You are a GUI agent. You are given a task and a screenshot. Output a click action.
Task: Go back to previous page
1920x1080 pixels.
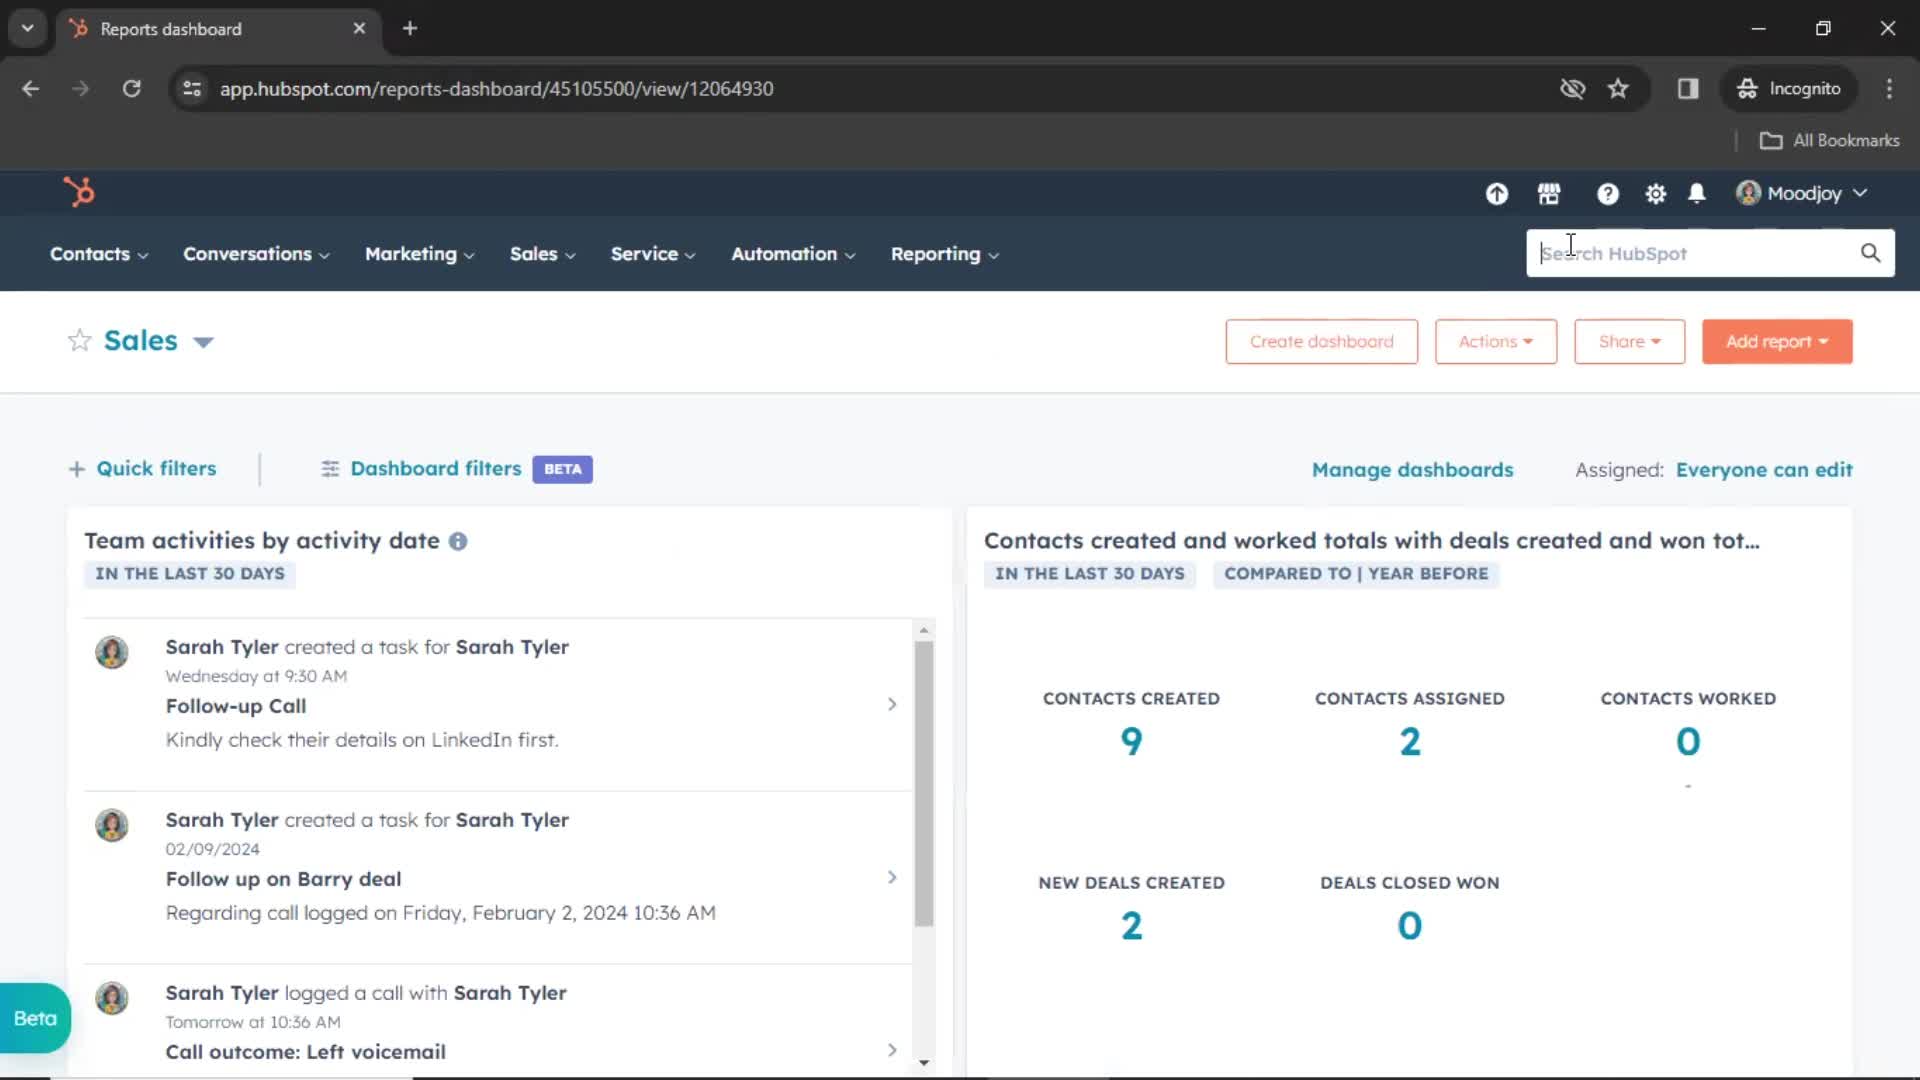31,88
